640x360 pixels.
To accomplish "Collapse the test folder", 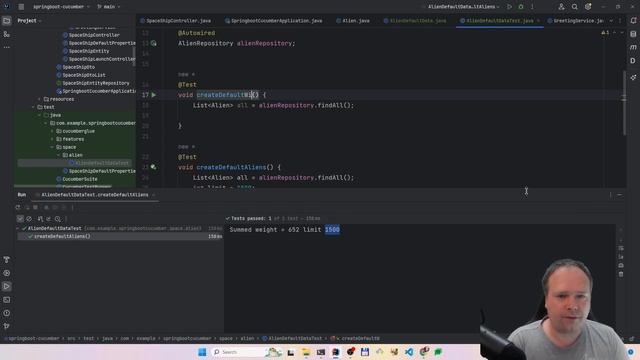I will (x=33, y=107).
